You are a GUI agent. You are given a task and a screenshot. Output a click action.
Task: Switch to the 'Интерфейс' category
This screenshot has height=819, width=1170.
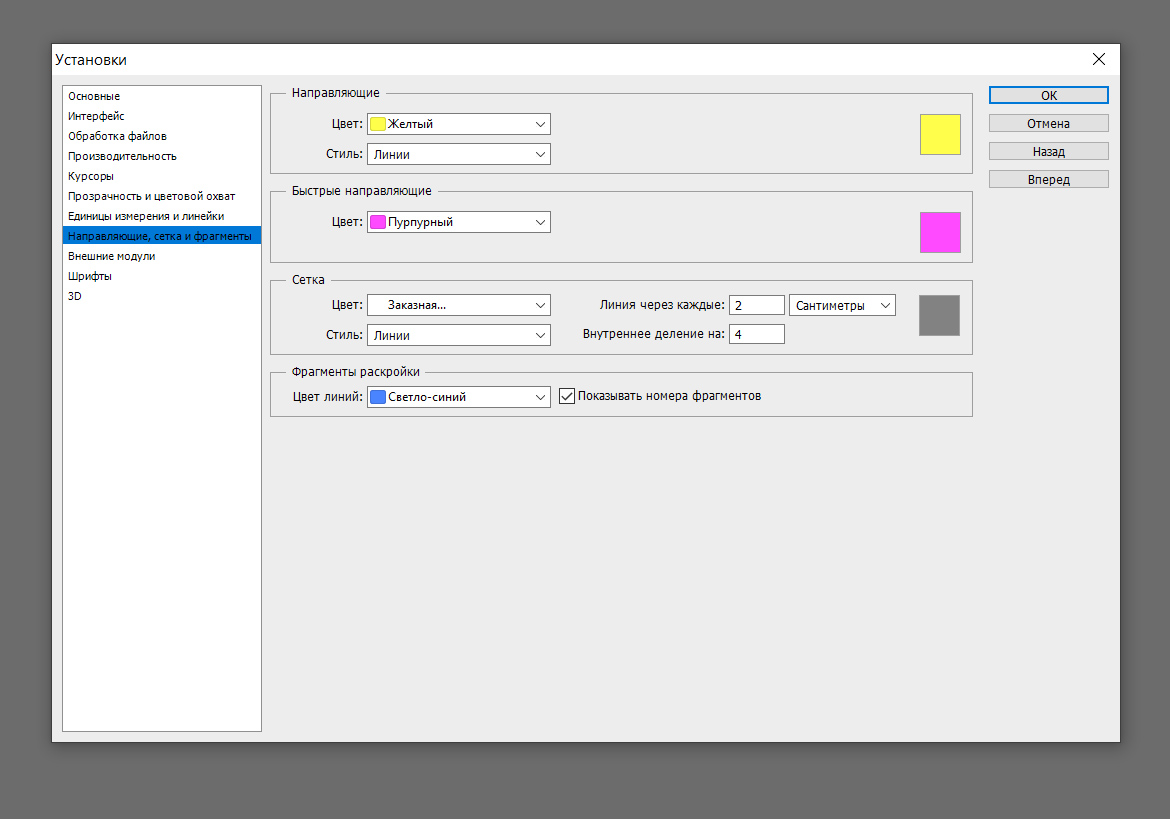(x=96, y=116)
